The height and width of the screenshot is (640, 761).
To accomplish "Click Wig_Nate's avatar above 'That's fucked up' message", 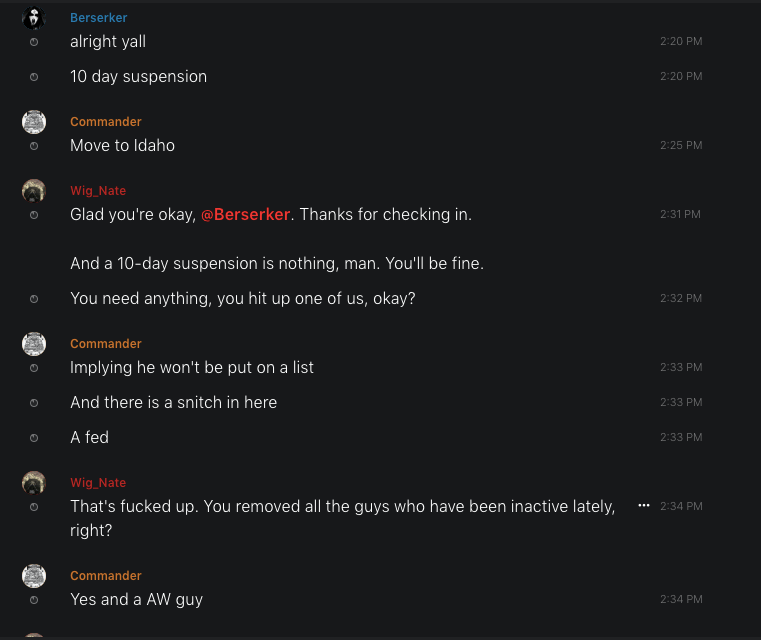I will tap(34, 483).
